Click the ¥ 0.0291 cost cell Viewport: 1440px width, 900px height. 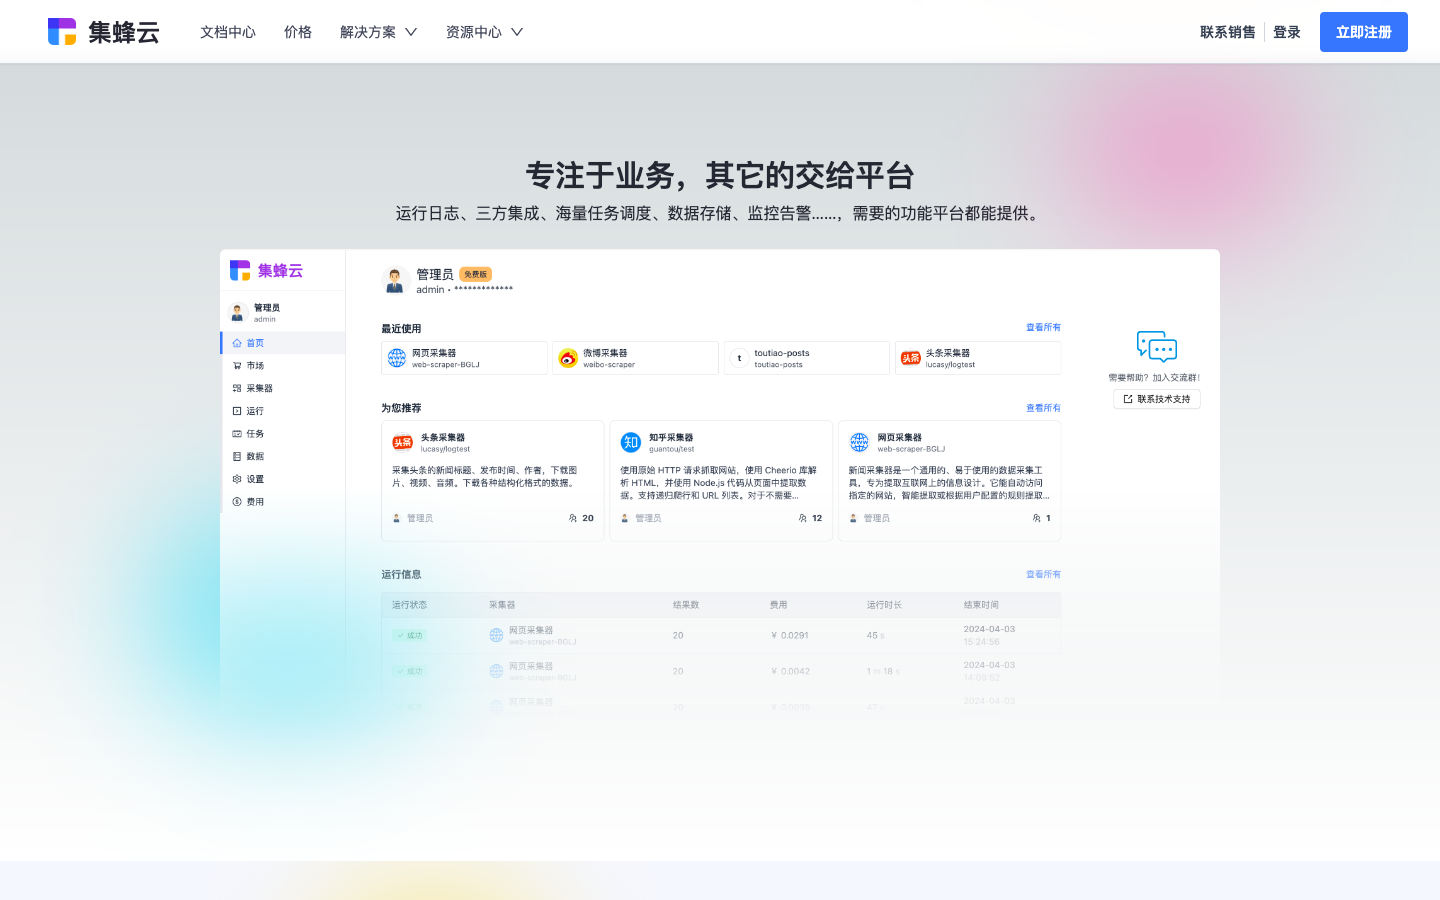(x=790, y=635)
